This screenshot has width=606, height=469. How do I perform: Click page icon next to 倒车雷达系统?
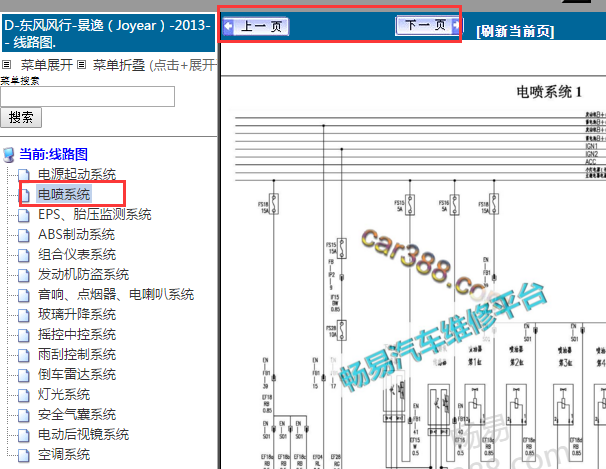point(24,375)
